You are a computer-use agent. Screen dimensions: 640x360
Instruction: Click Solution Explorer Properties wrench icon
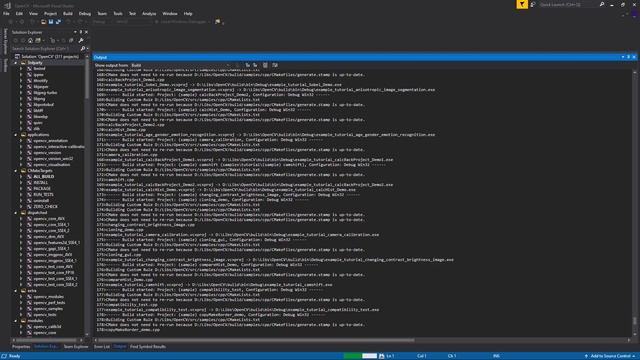click(81, 40)
